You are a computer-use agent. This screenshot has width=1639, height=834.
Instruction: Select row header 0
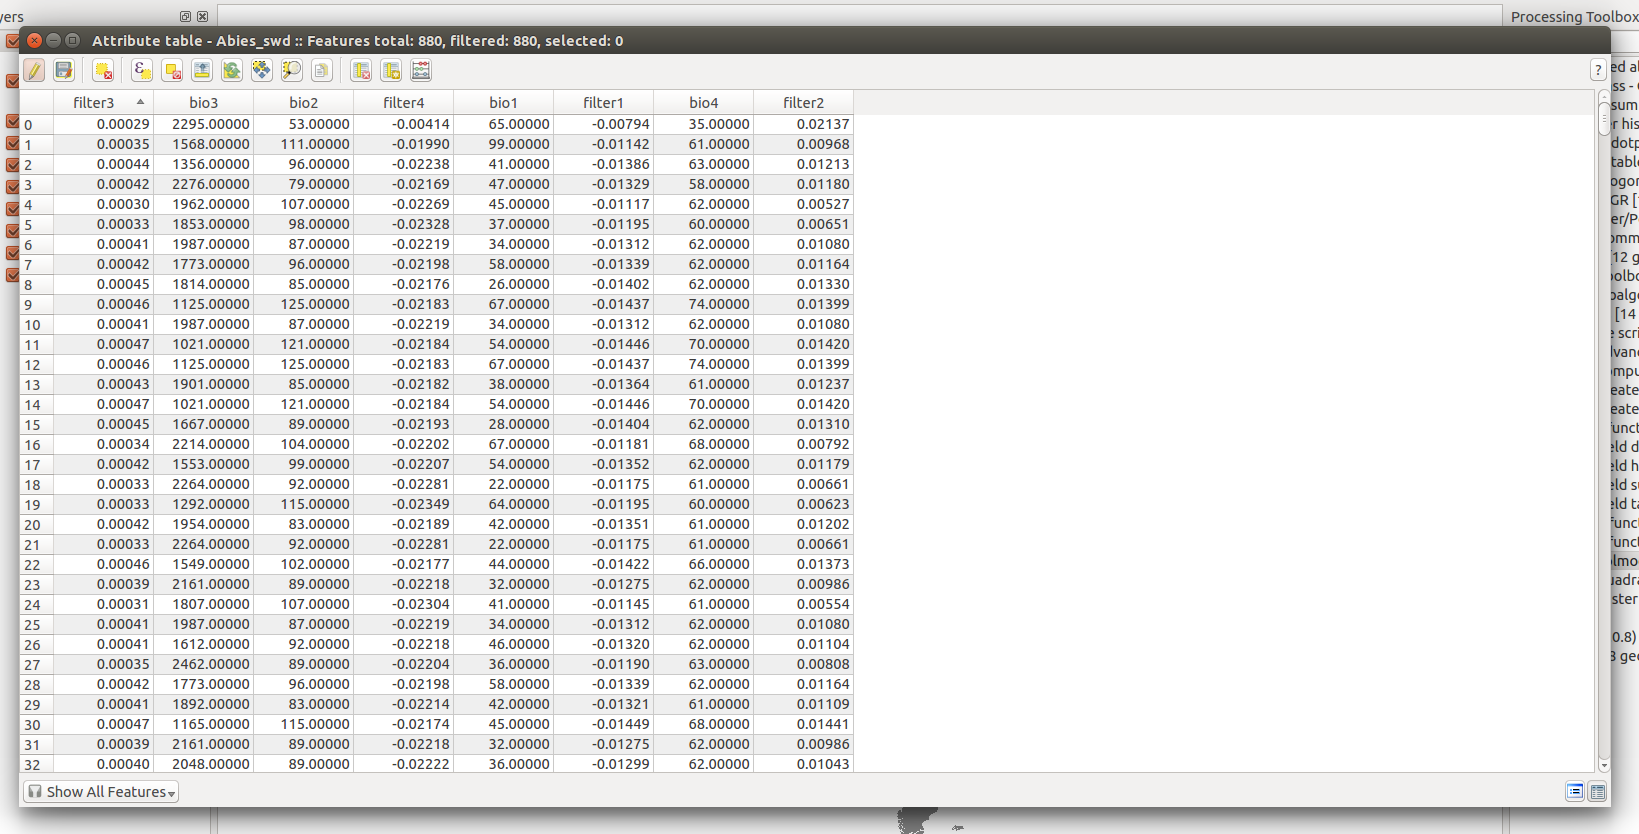pos(37,124)
